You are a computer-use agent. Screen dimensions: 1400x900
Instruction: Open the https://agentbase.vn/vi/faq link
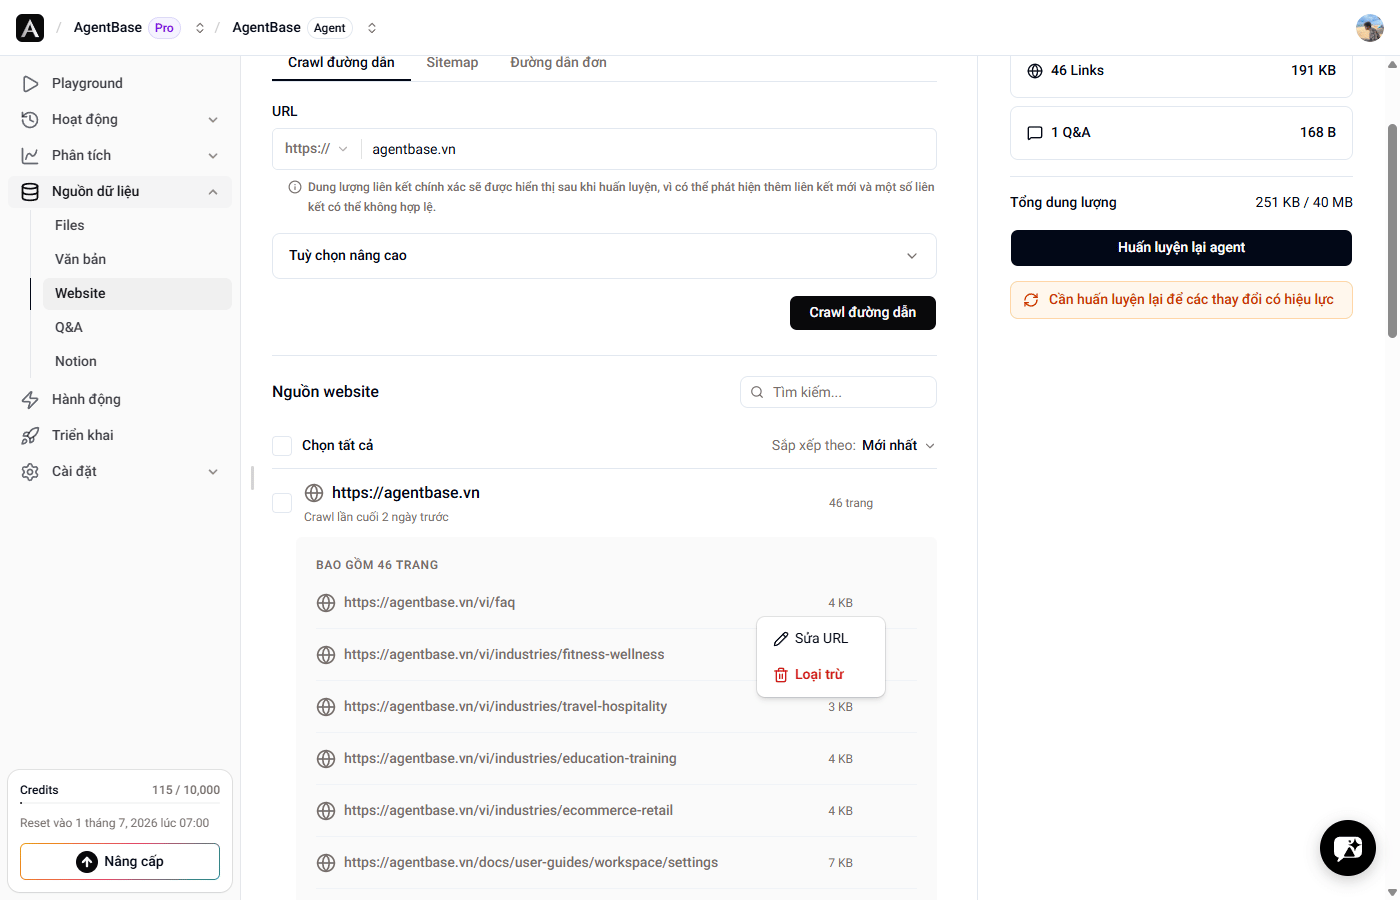click(429, 603)
